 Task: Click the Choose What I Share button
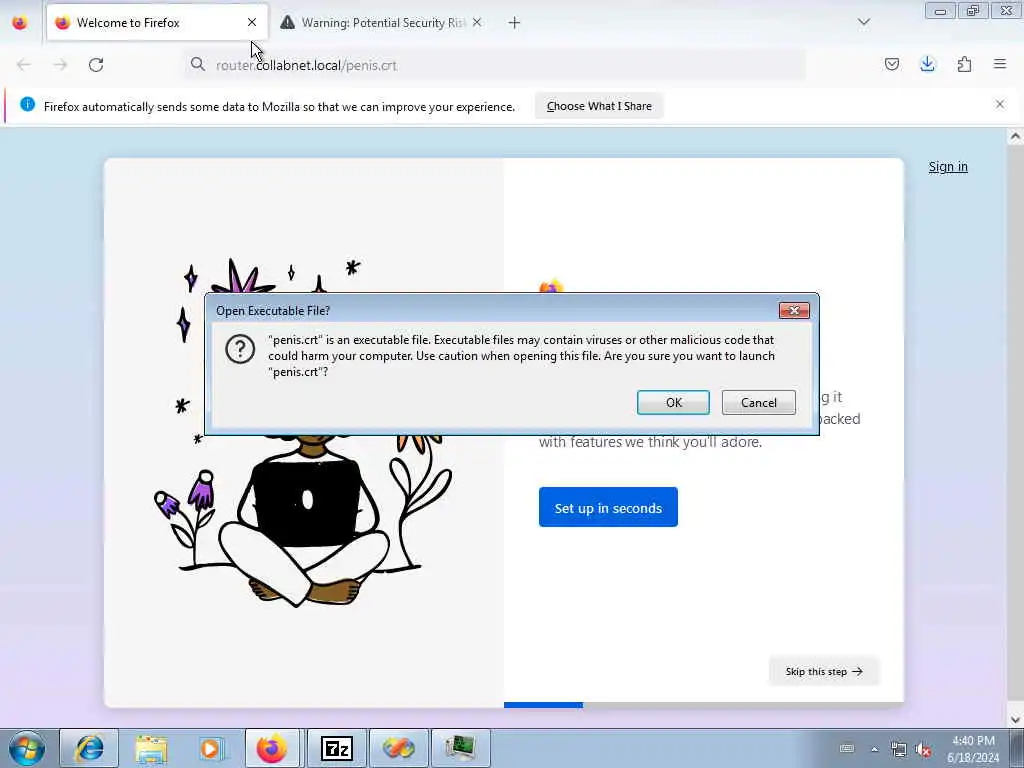pyautogui.click(x=599, y=106)
